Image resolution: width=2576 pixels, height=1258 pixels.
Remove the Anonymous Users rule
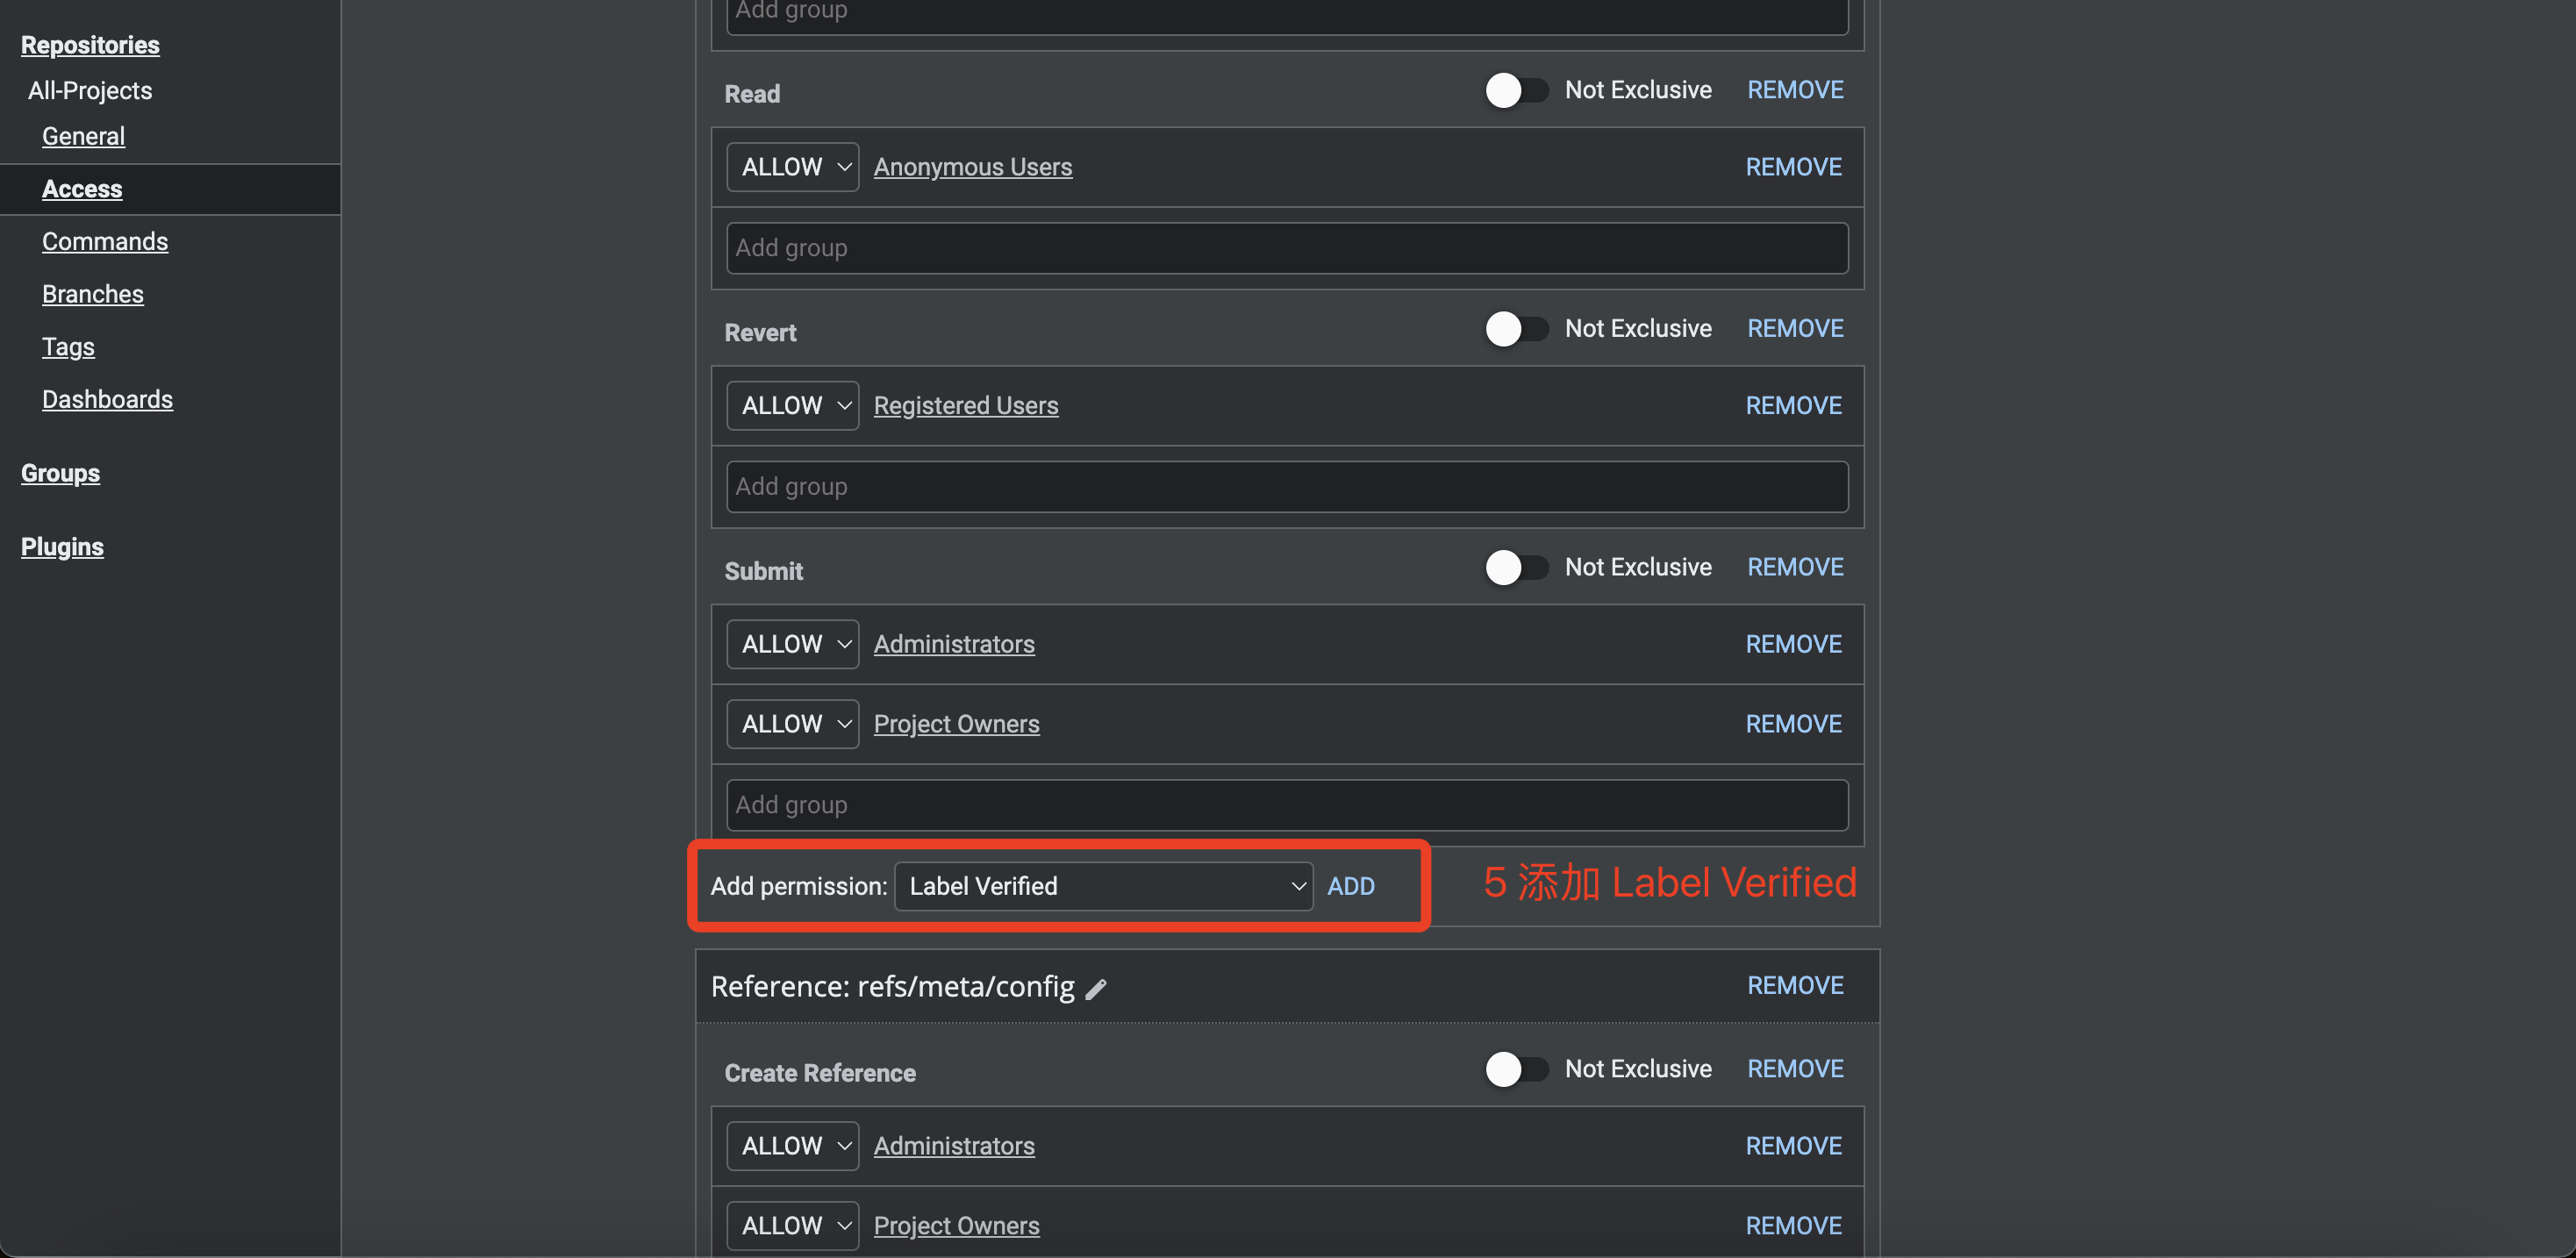click(1793, 167)
